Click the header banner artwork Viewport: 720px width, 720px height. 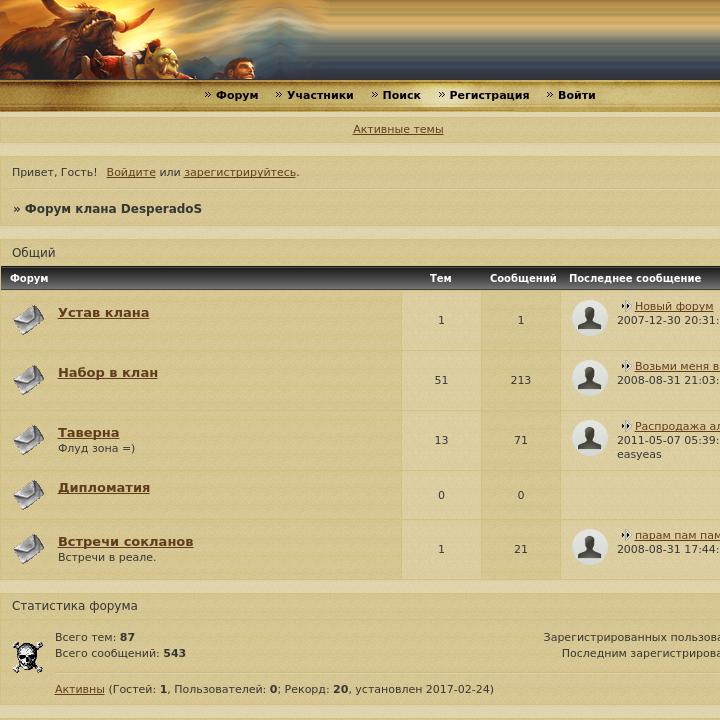pos(360,40)
